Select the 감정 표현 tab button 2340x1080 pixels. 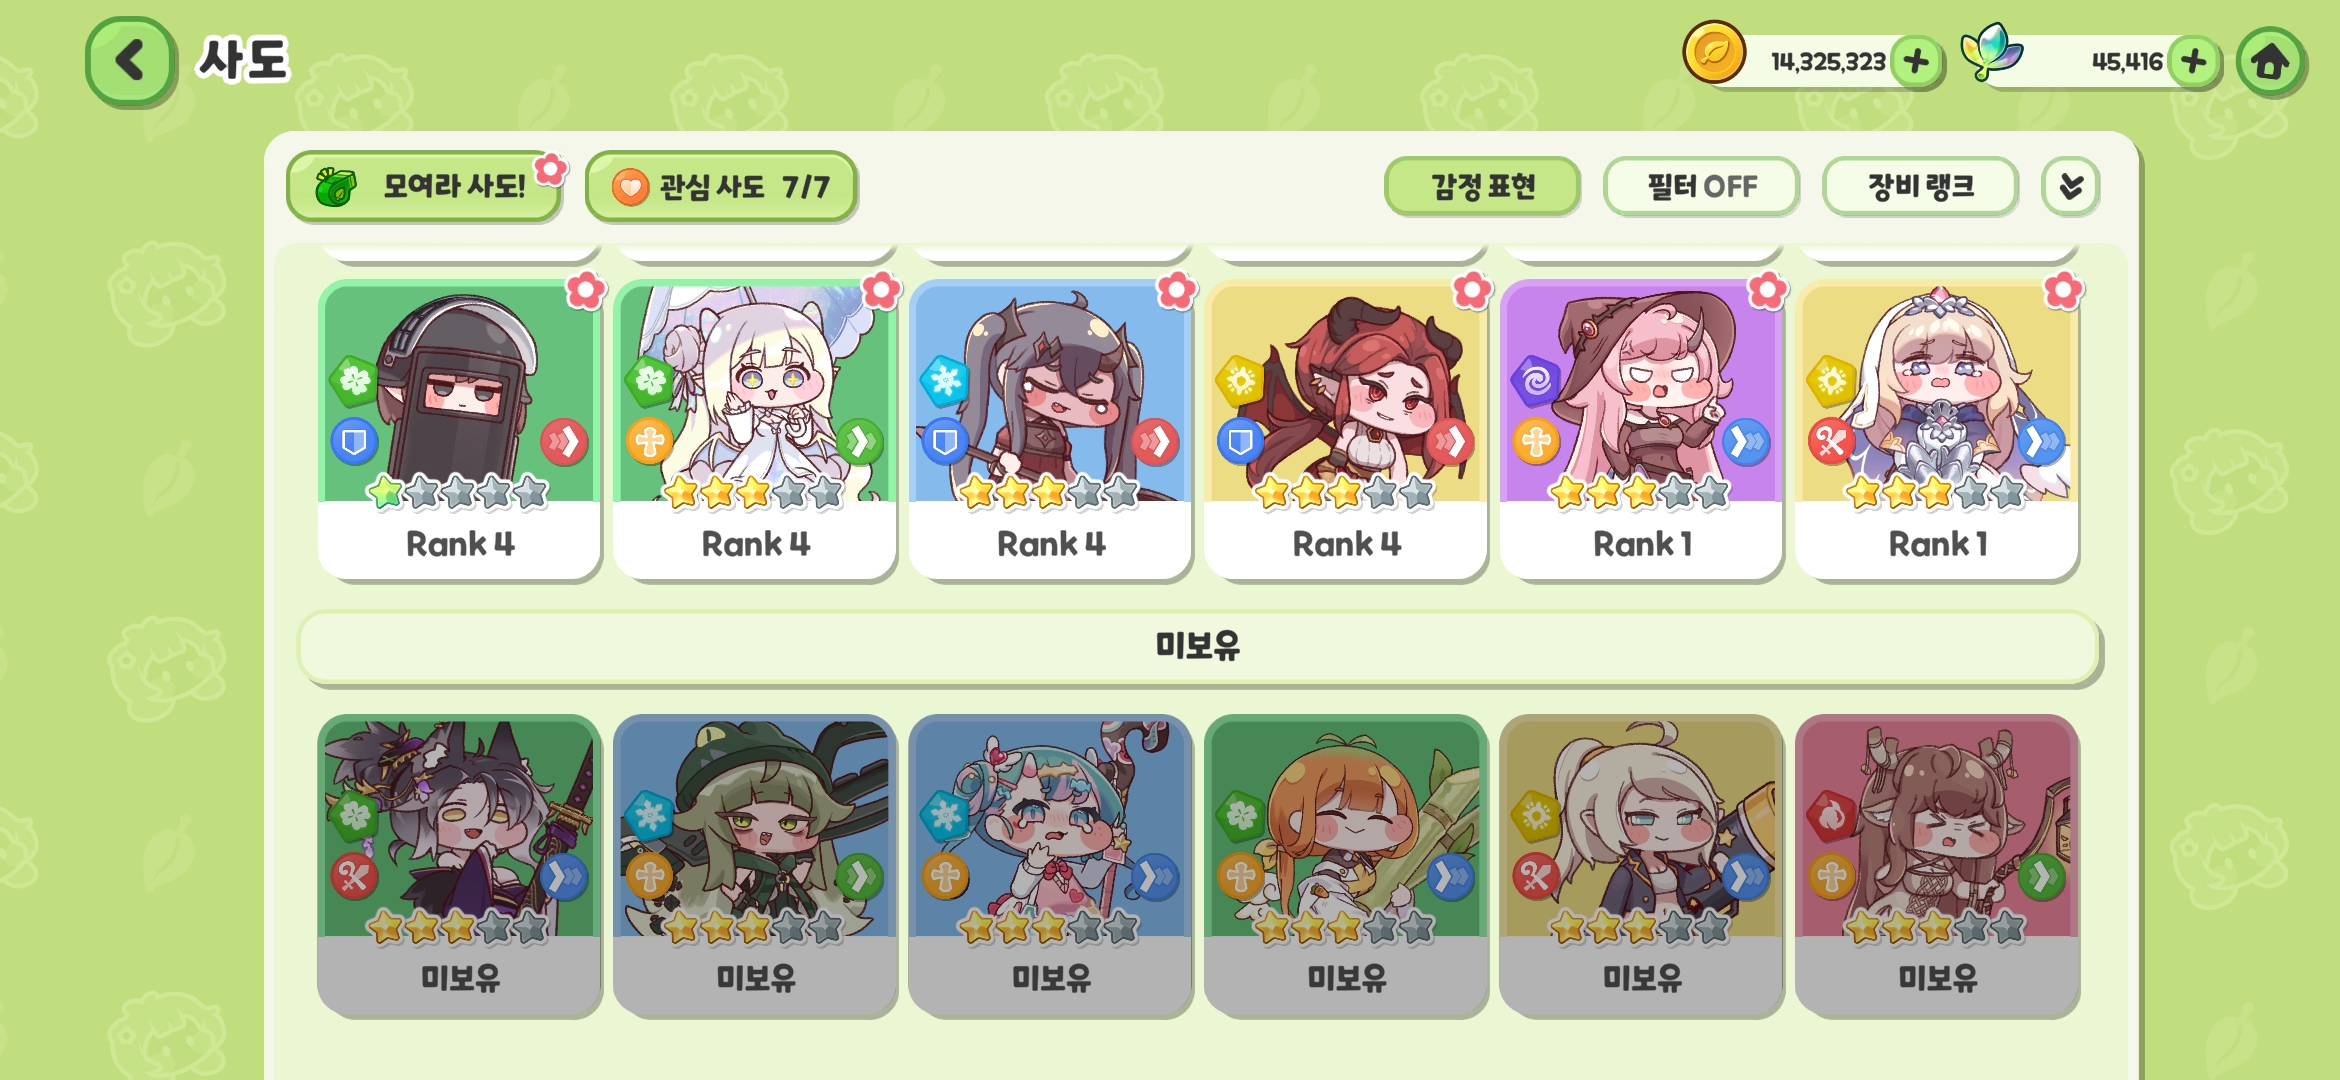(x=1482, y=186)
